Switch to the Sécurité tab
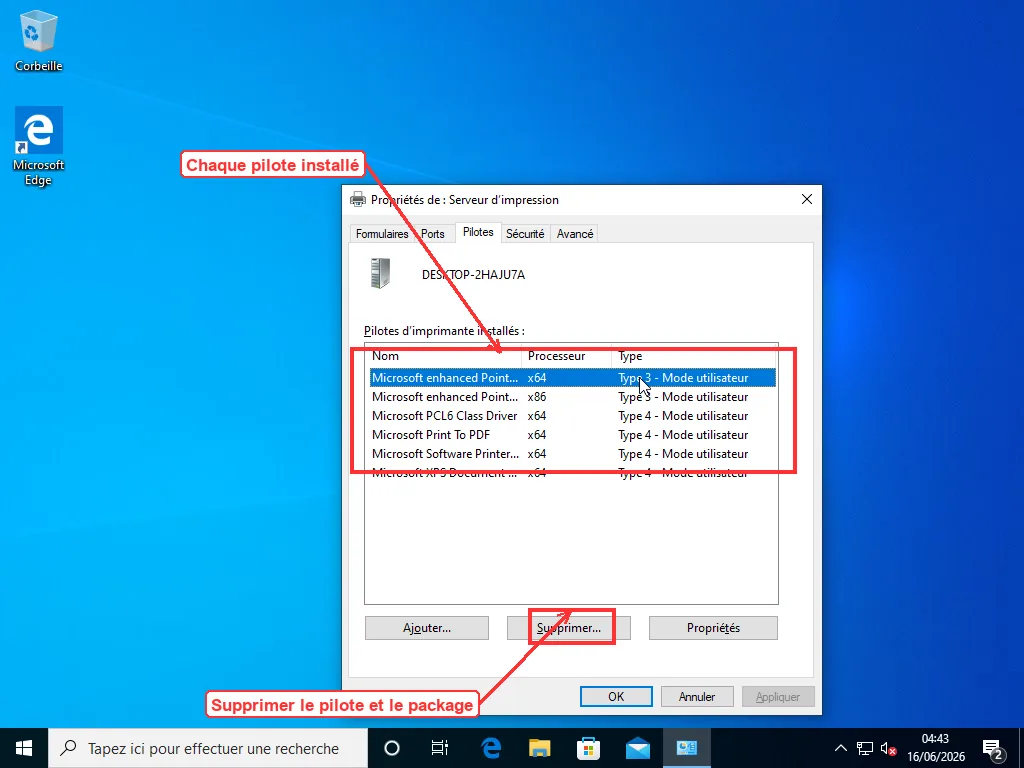Viewport: 1024px width, 768px height. click(x=525, y=234)
